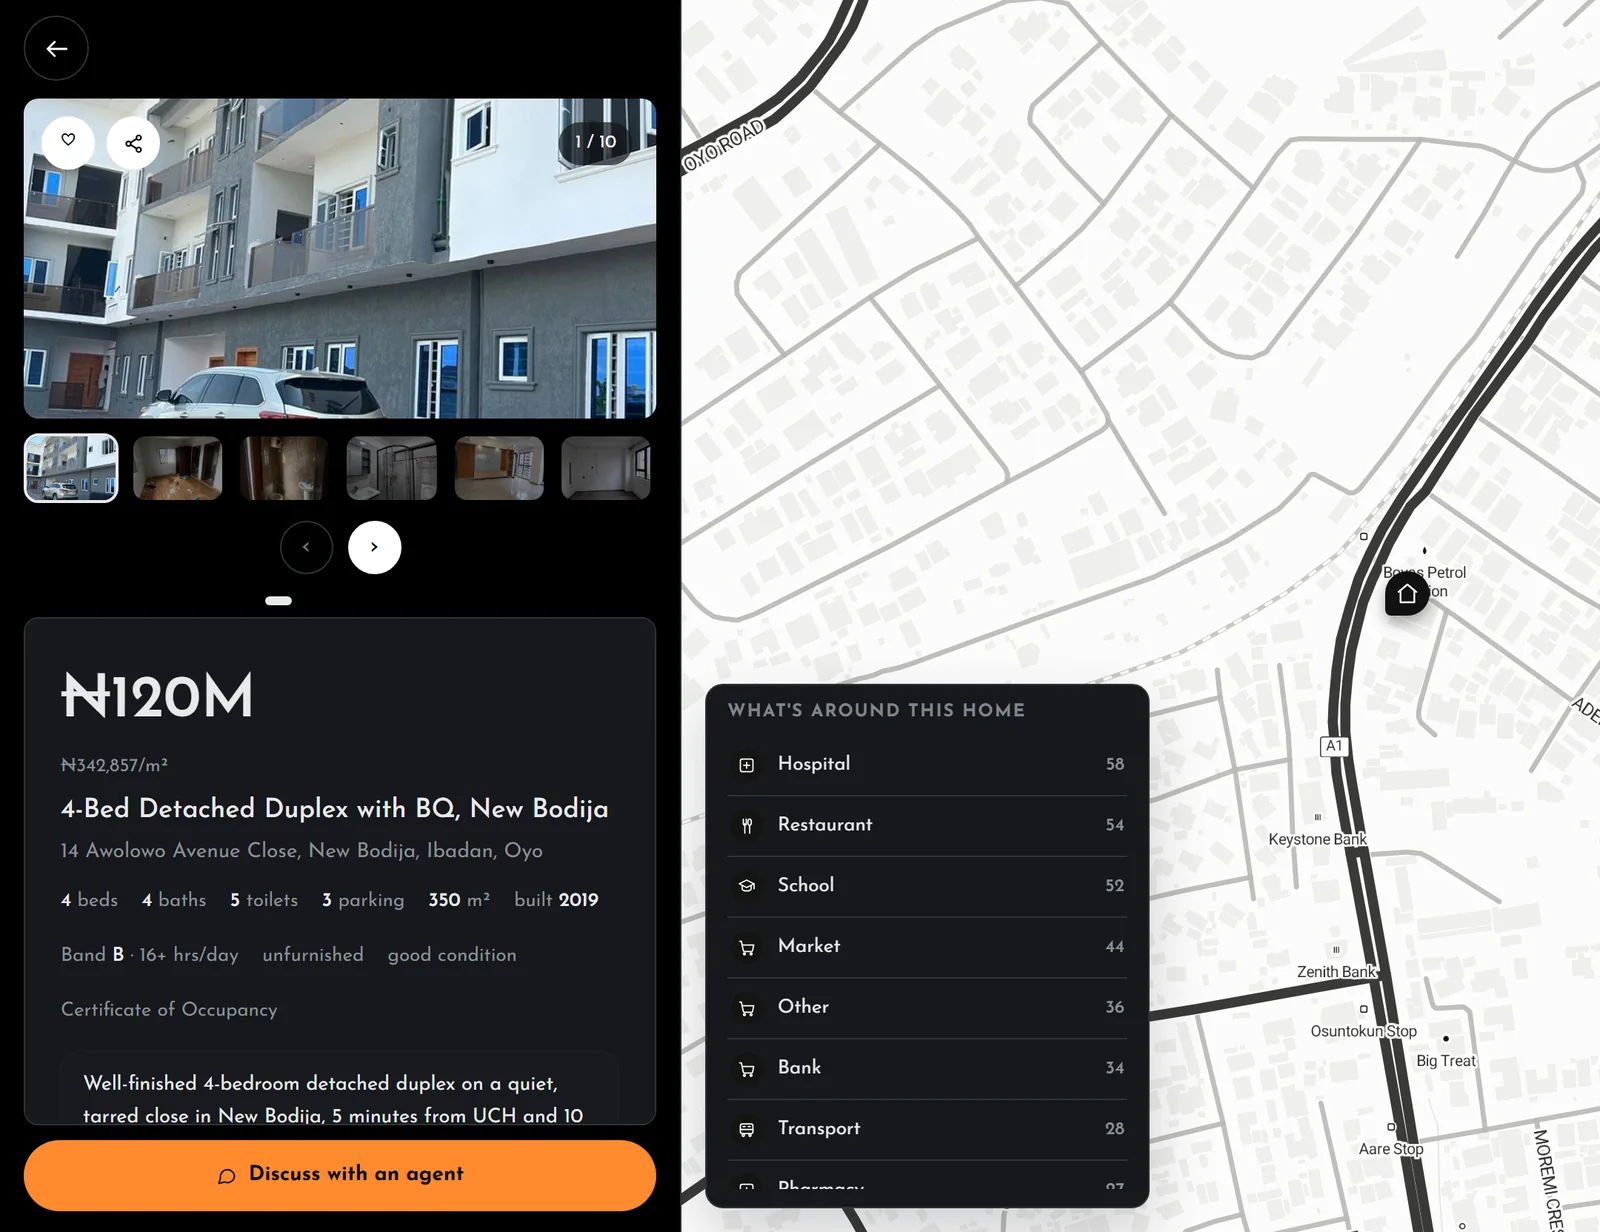Select the second interior room thumbnail

pyautogui.click(x=177, y=468)
